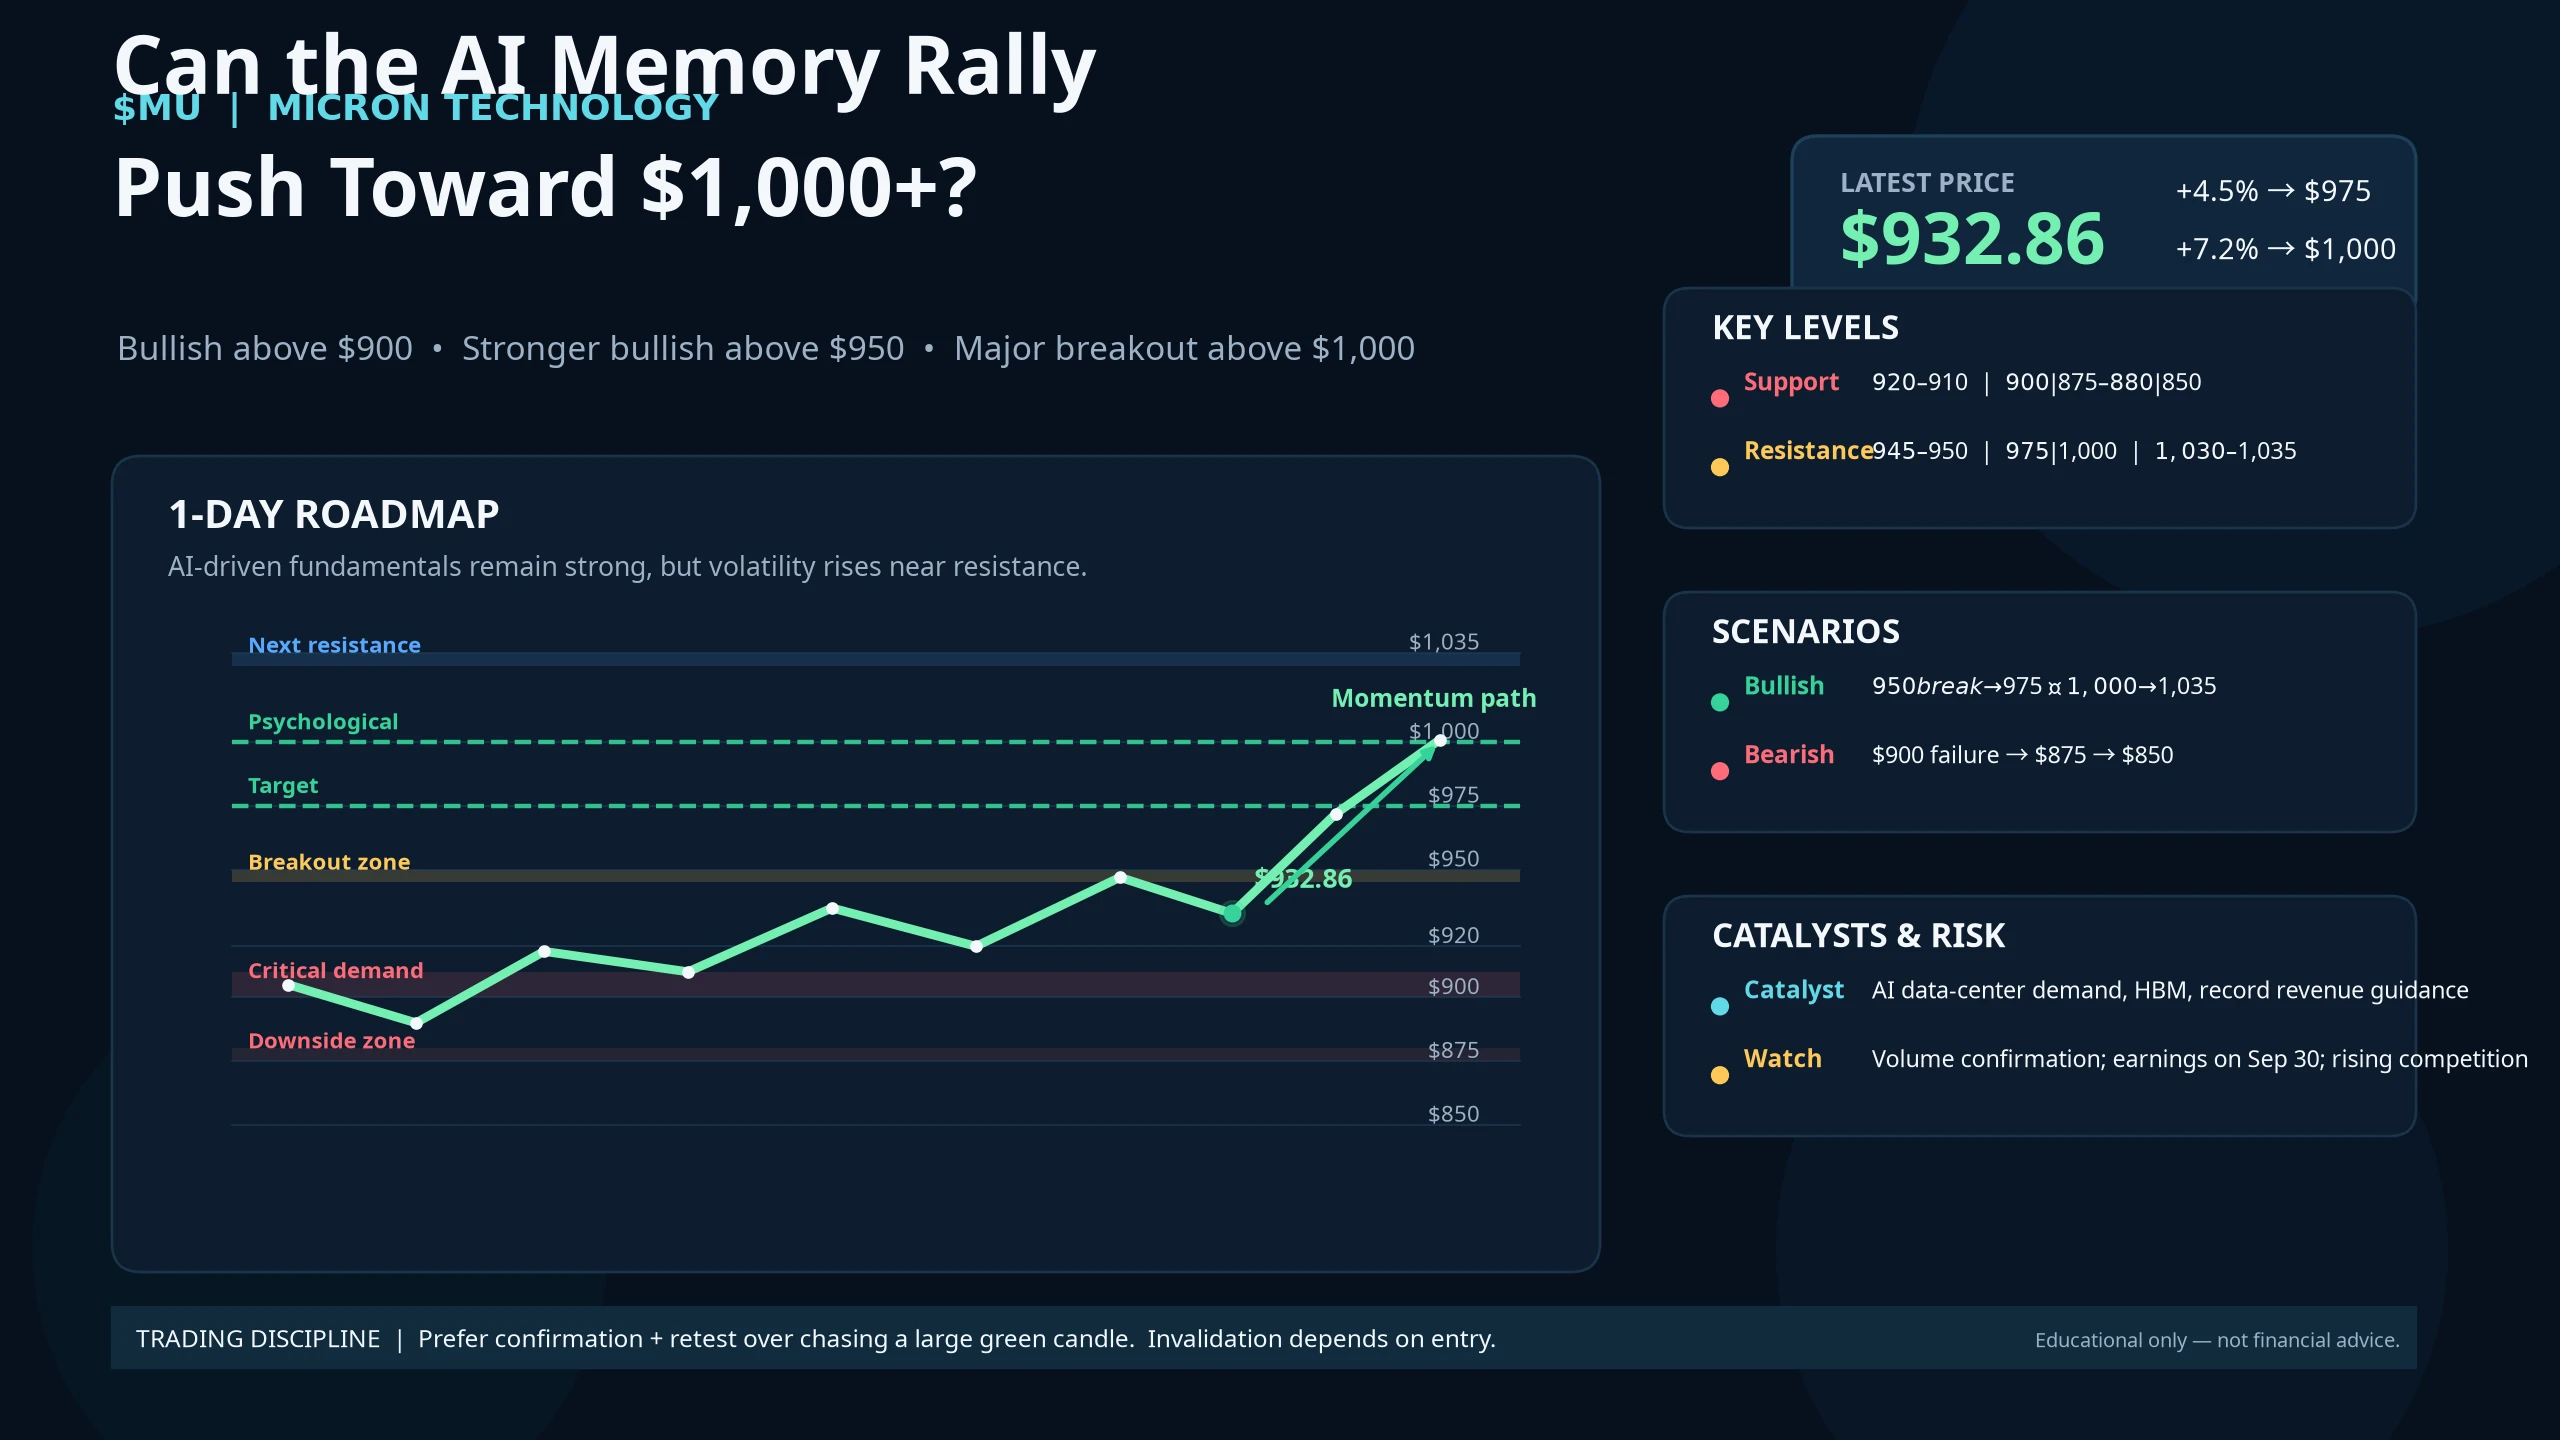Image resolution: width=2560 pixels, height=1440 pixels.
Task: Click the "$MU | MICRON TECHNOLOGY" ticker line
Action: click(416, 108)
